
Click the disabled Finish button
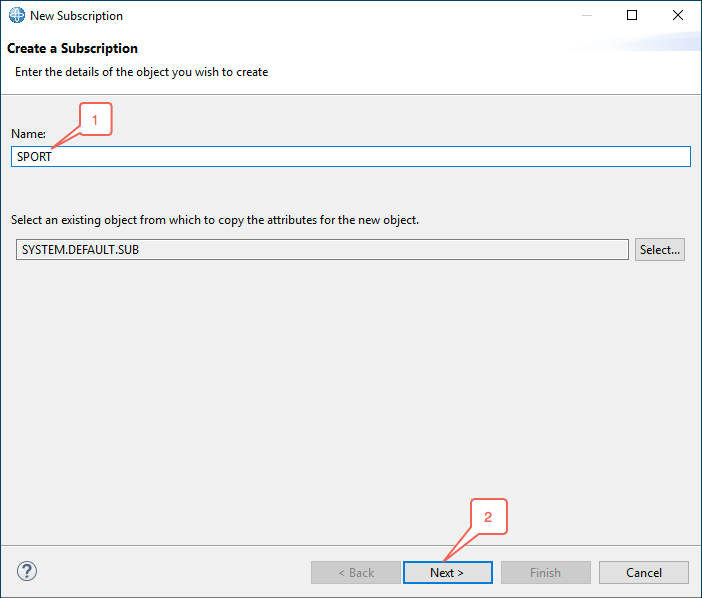(x=546, y=572)
